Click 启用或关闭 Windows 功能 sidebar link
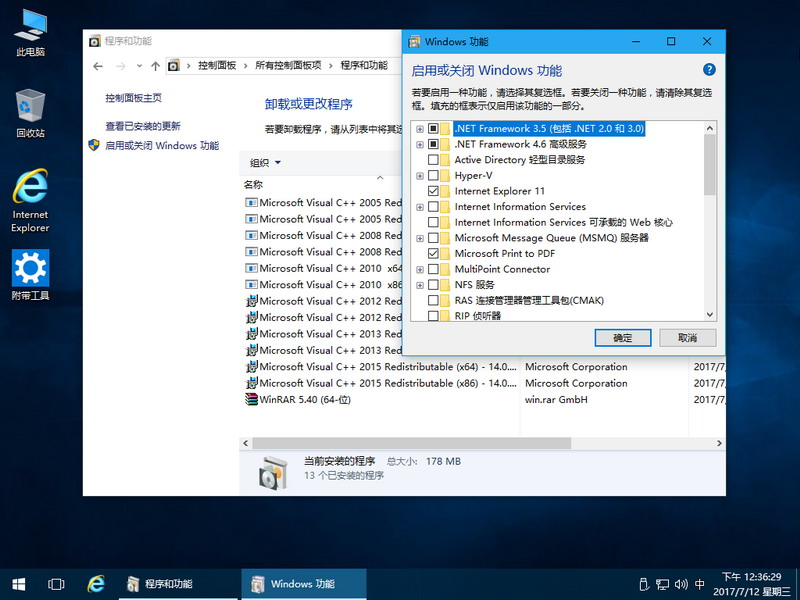Screen dimensions: 800x600 click(x=162, y=145)
